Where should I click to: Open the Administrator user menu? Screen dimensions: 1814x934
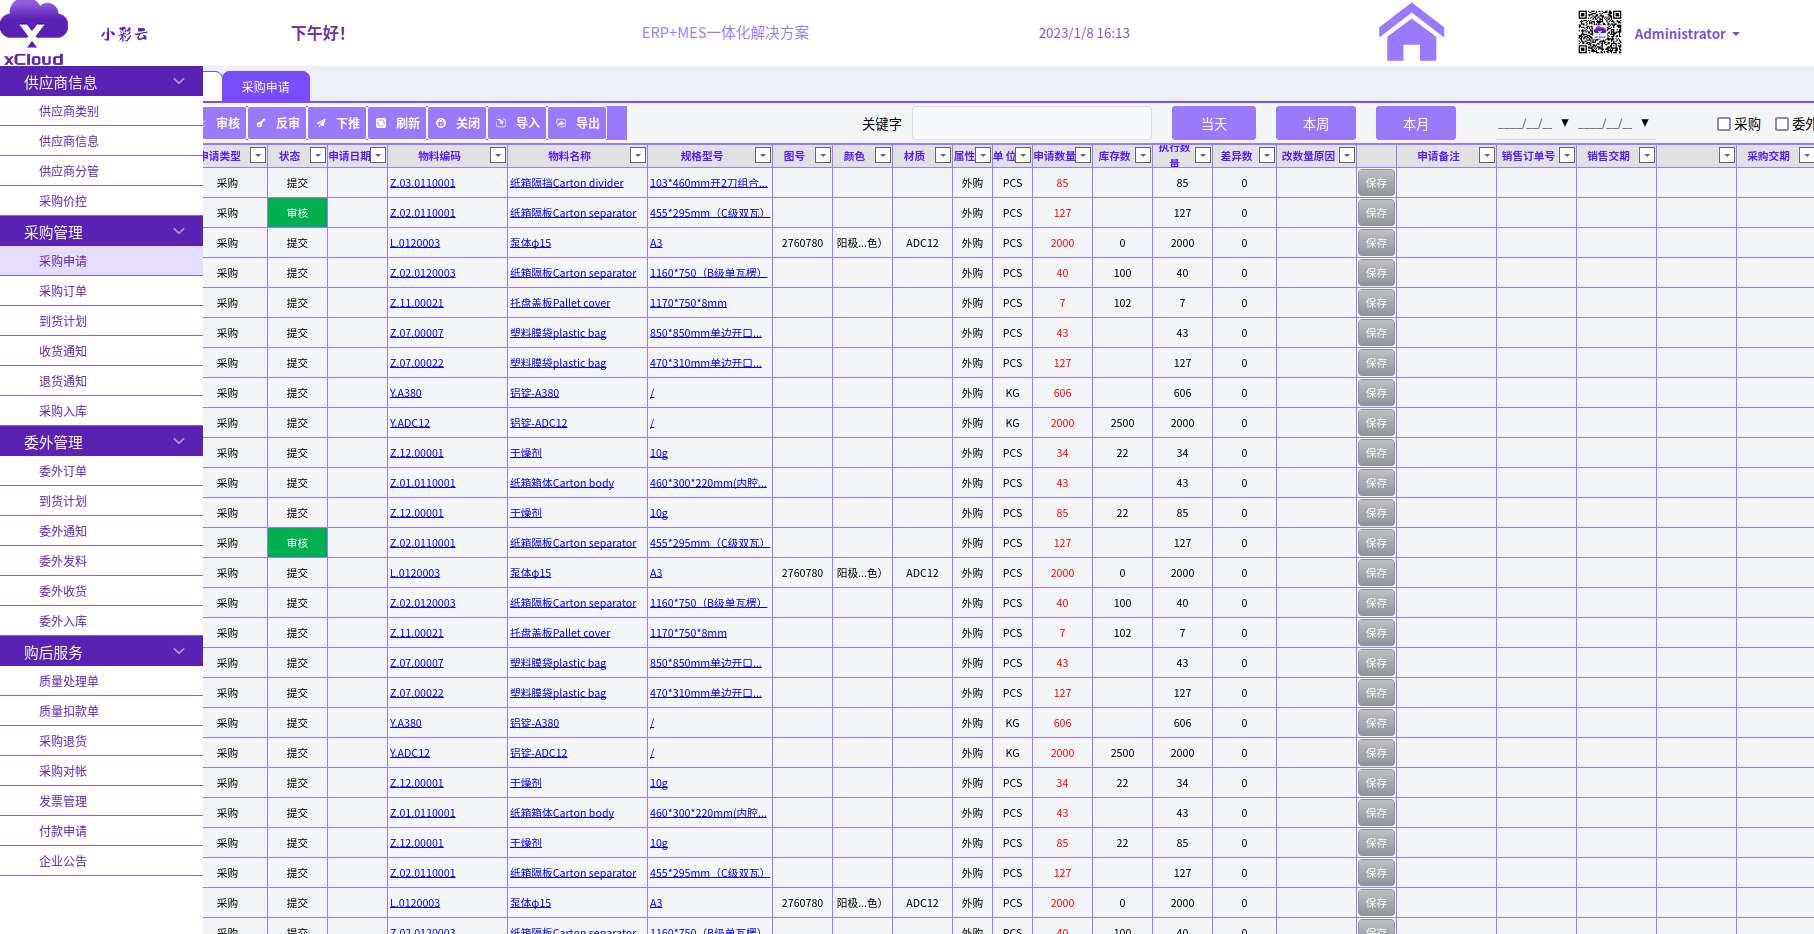1687,34
